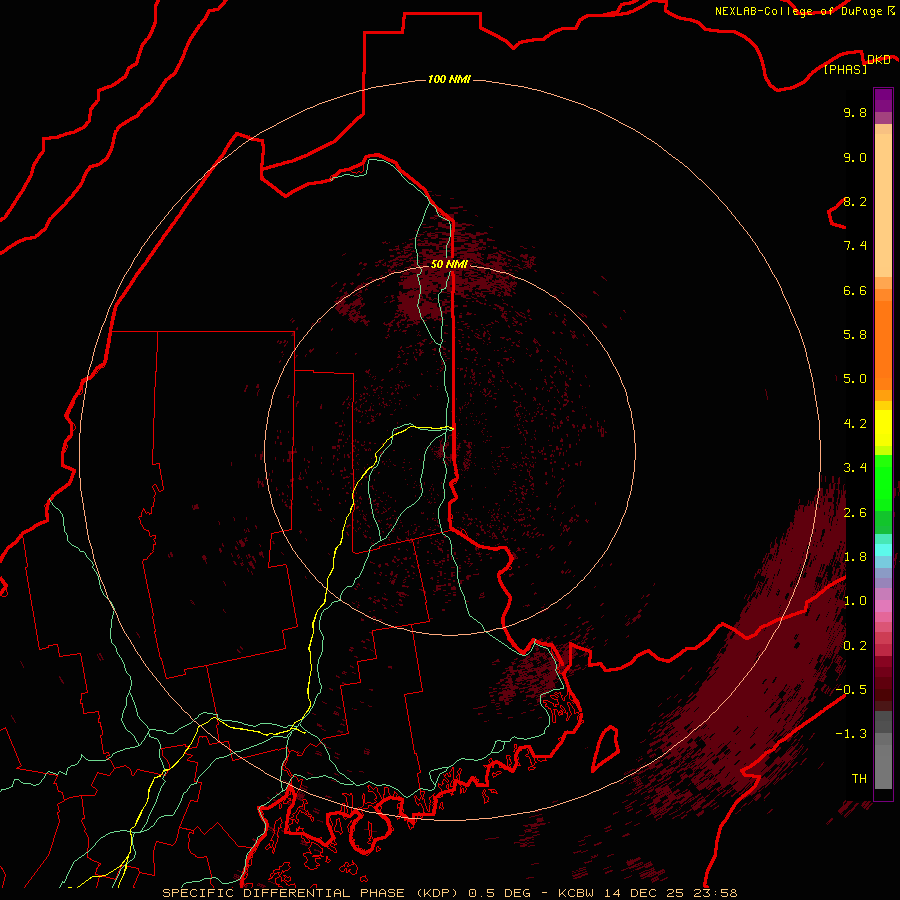Viewport: 900px width, 900px height.
Task: Click the 0.2 color scale value
Action: tap(855, 646)
